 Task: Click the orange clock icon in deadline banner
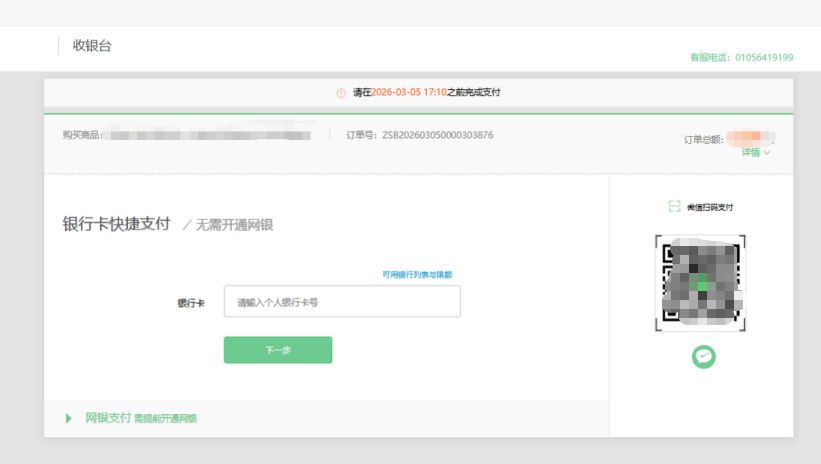pyautogui.click(x=341, y=93)
